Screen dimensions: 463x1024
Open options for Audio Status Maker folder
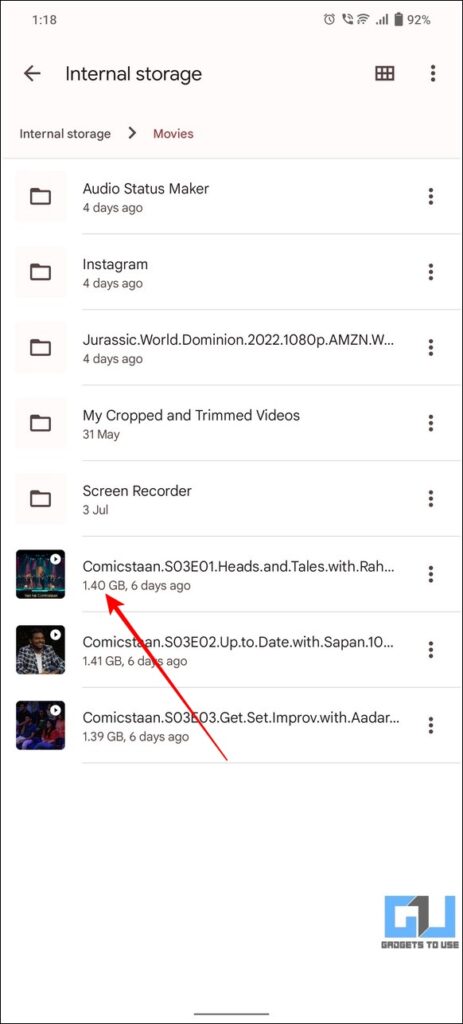pyautogui.click(x=430, y=196)
